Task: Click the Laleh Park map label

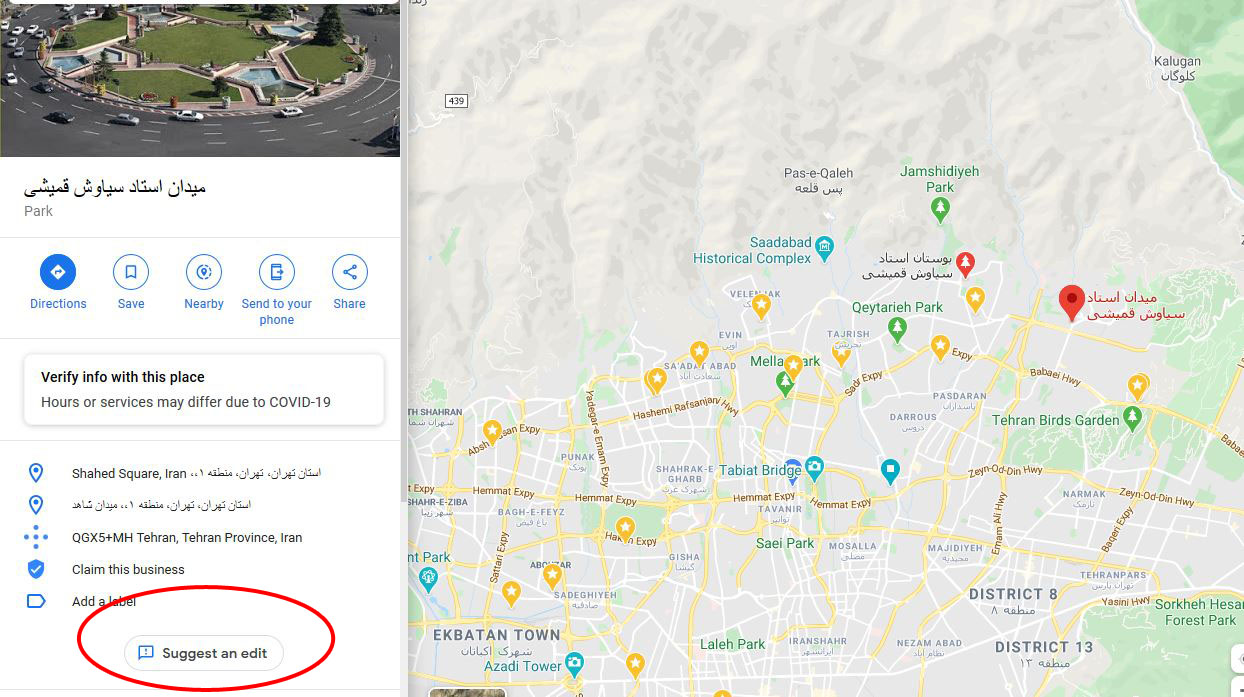Action: tap(733, 644)
